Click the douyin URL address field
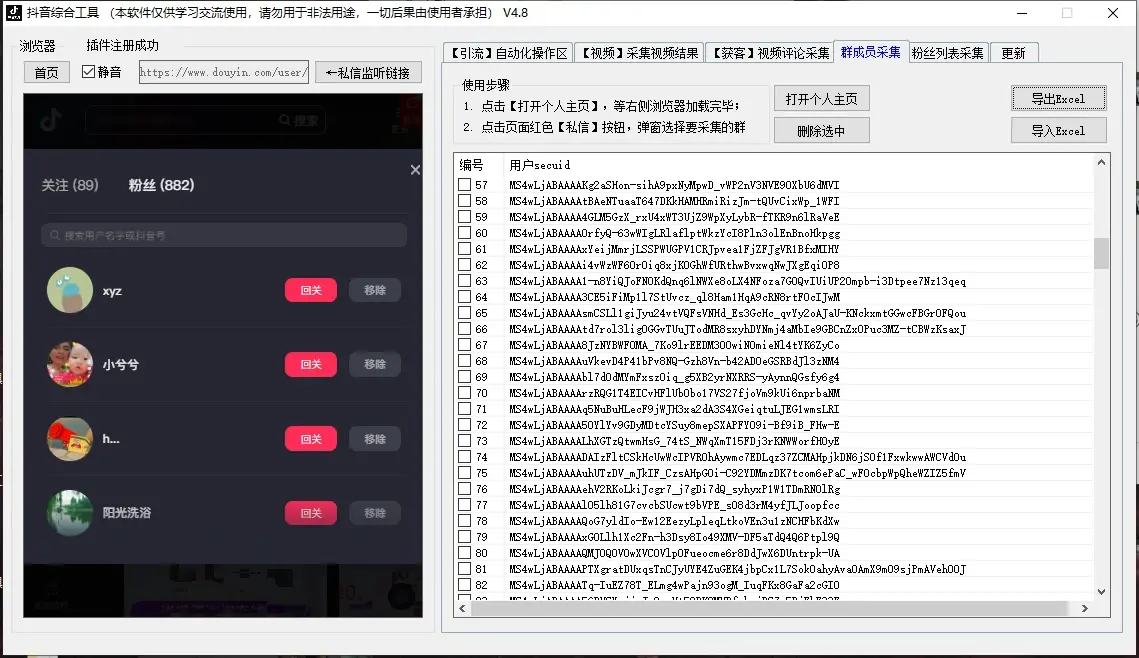Viewport: 1139px width, 658px height. point(224,73)
